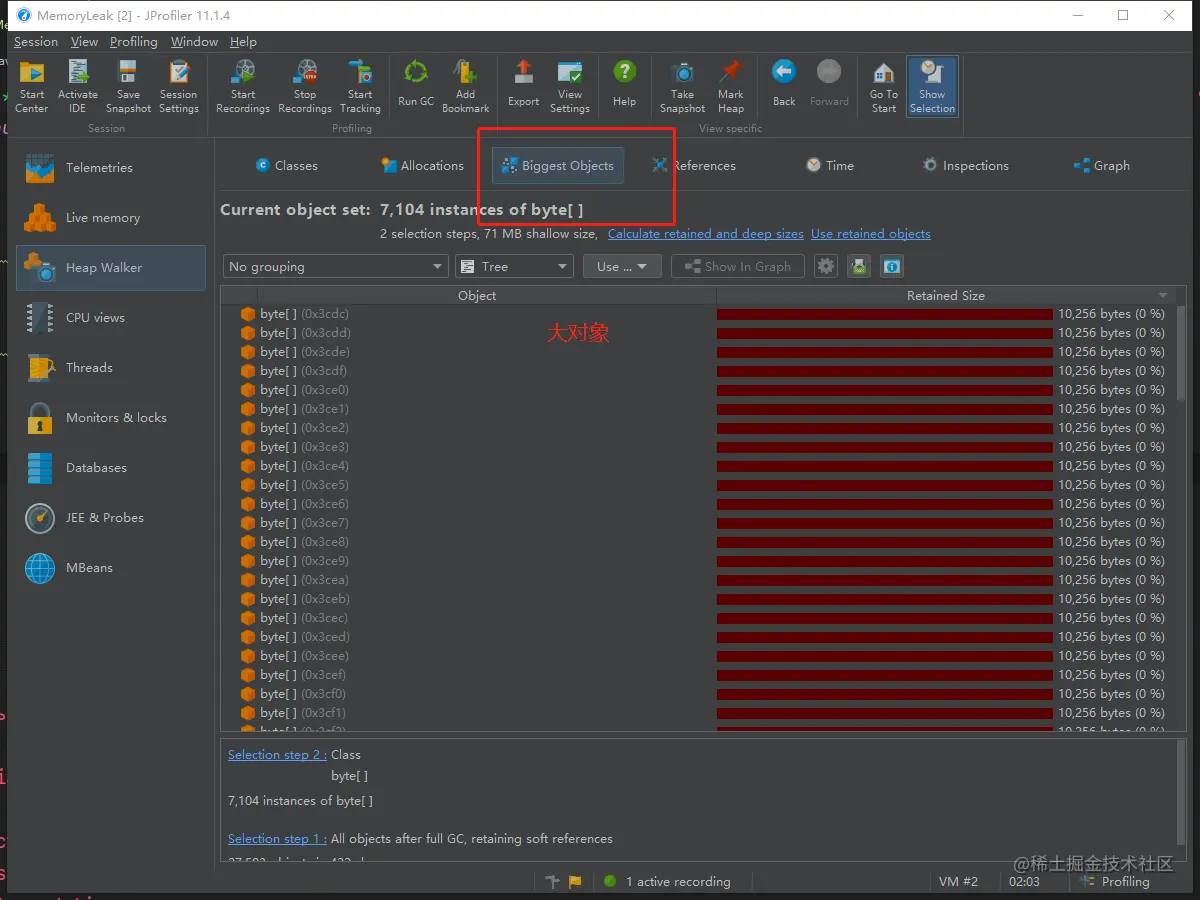
Task: Click the Add Bookmark icon
Action: pos(466,86)
